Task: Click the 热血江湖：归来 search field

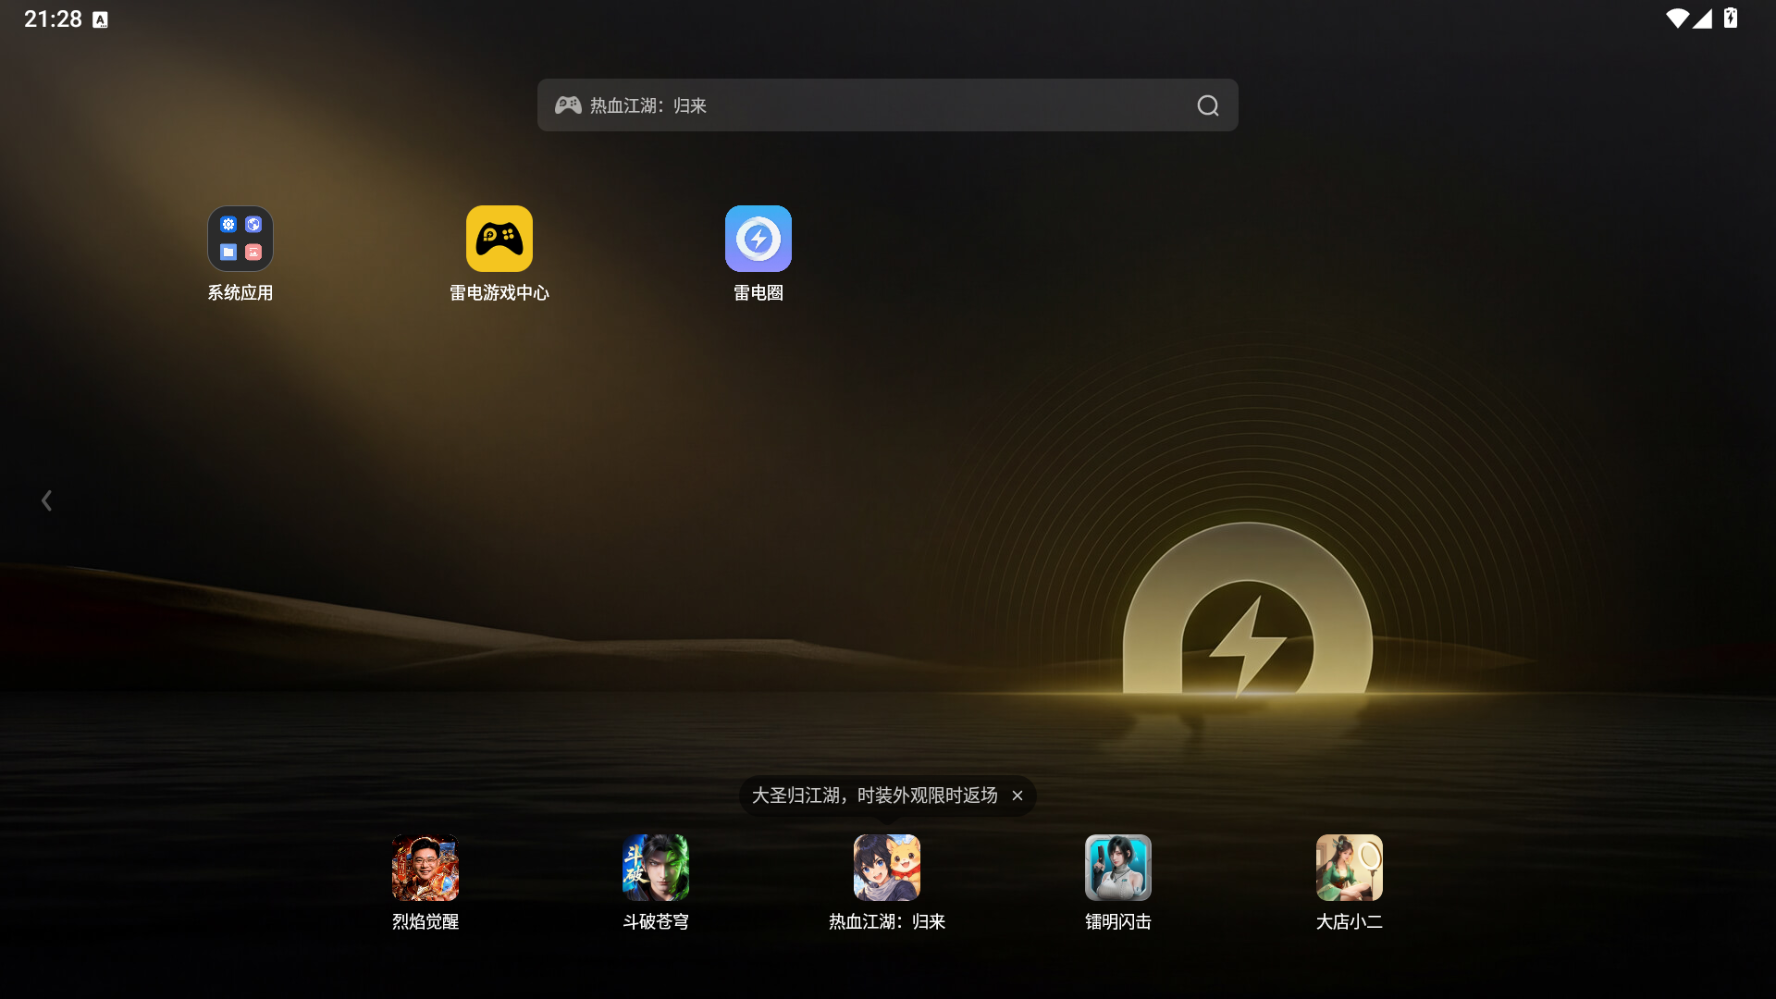Action: pyautogui.click(x=888, y=105)
